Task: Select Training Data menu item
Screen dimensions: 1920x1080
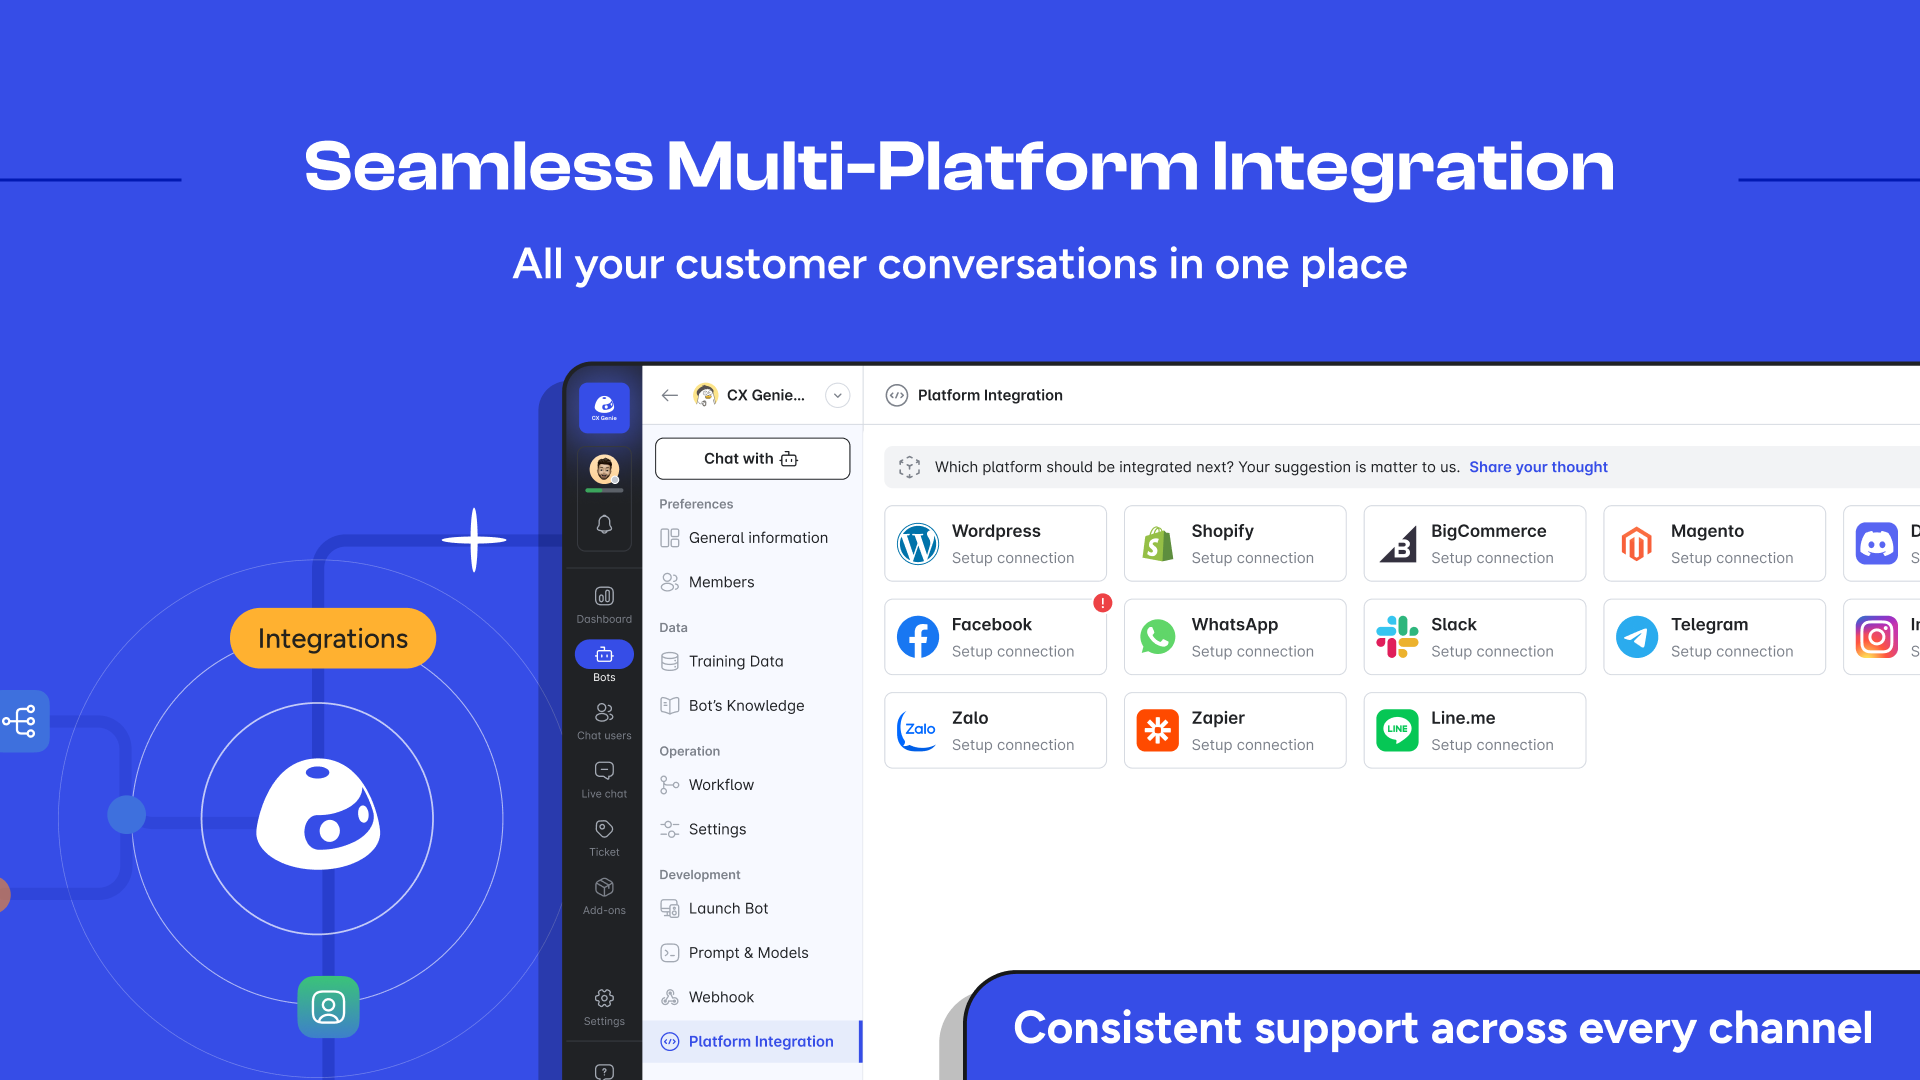Action: pos(735,659)
